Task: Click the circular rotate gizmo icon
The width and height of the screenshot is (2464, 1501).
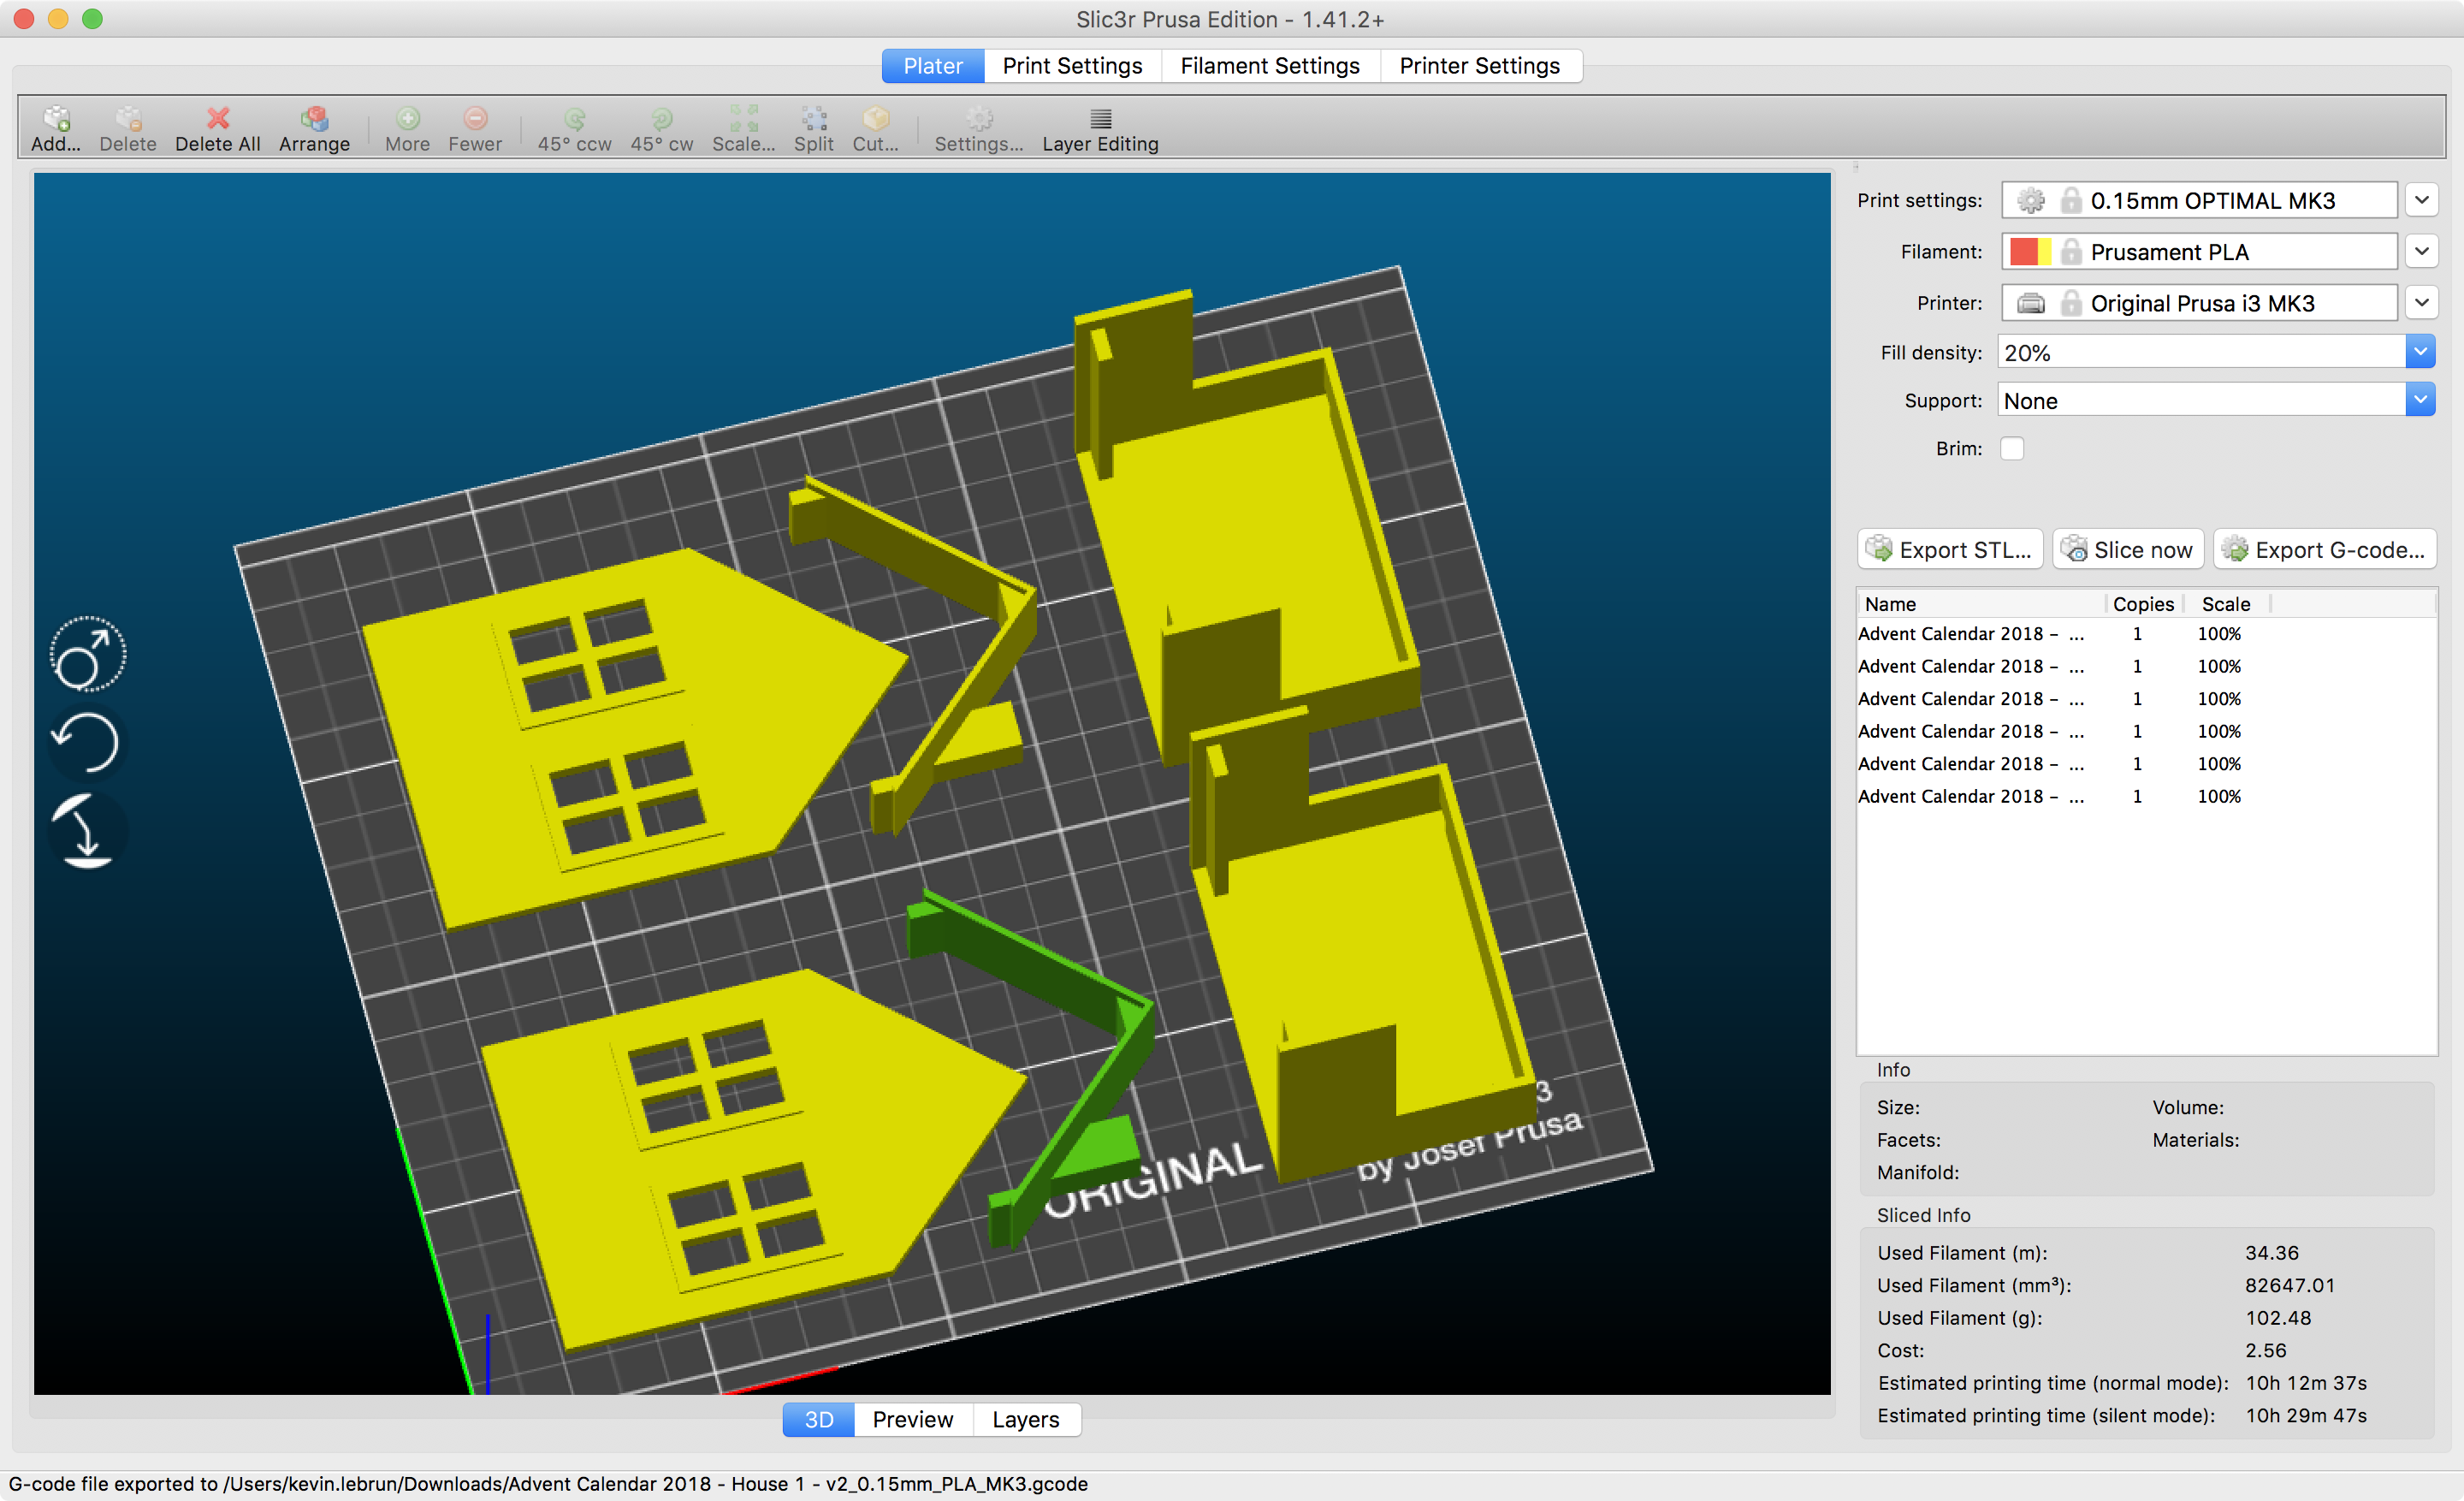Action: 88,655
